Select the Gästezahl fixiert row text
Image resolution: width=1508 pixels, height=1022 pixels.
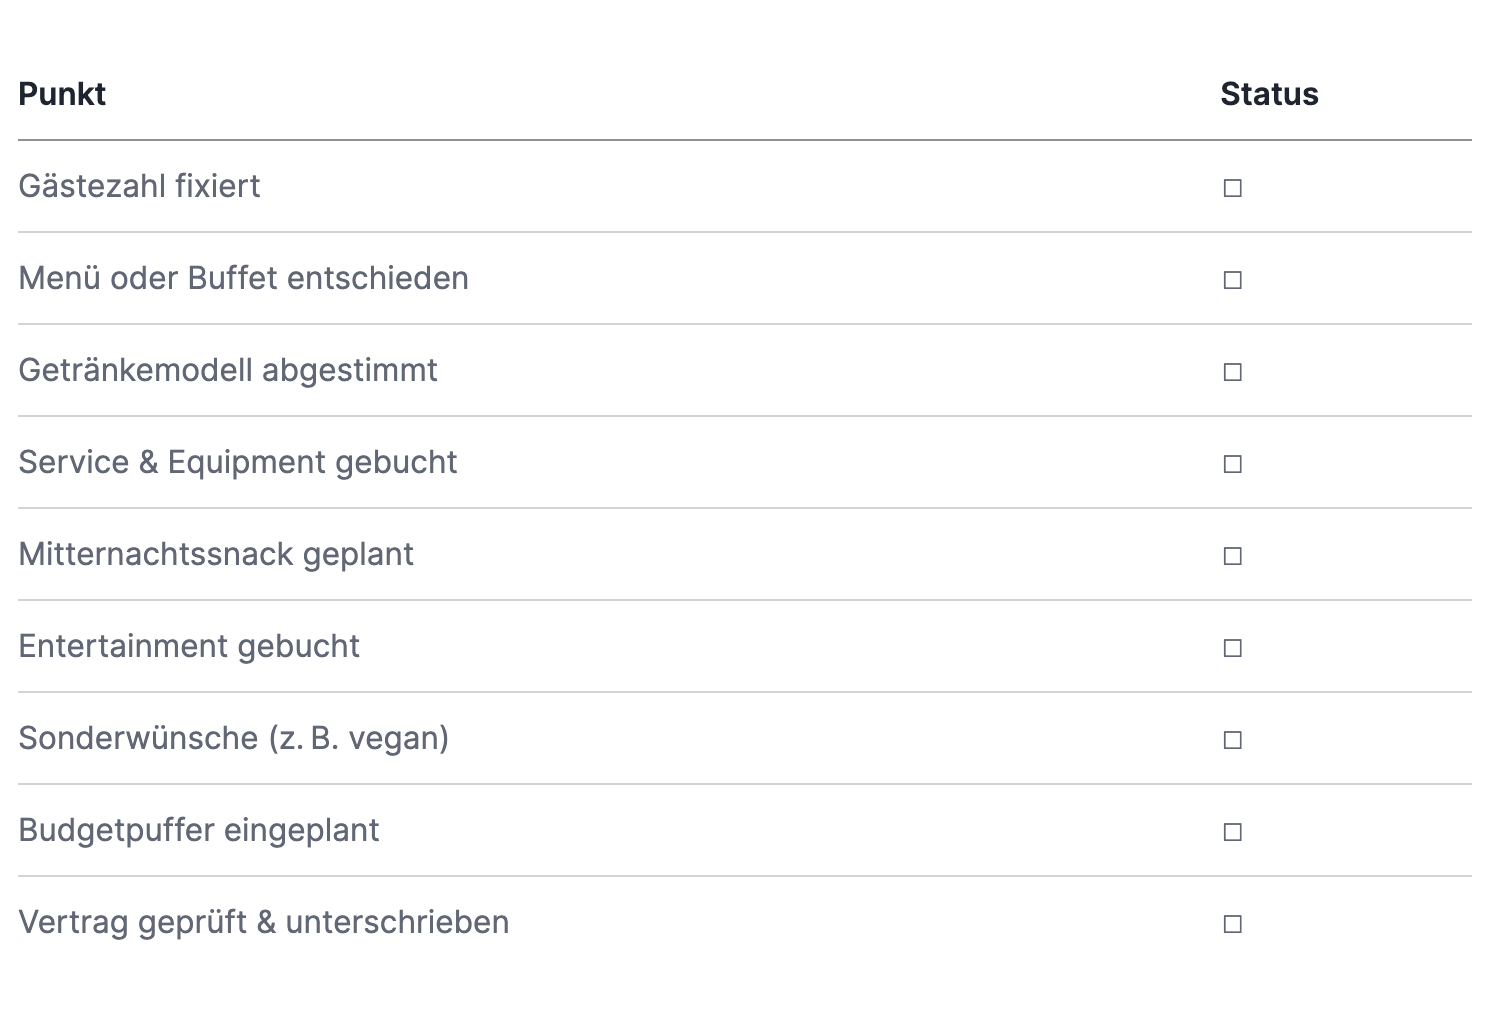click(139, 186)
